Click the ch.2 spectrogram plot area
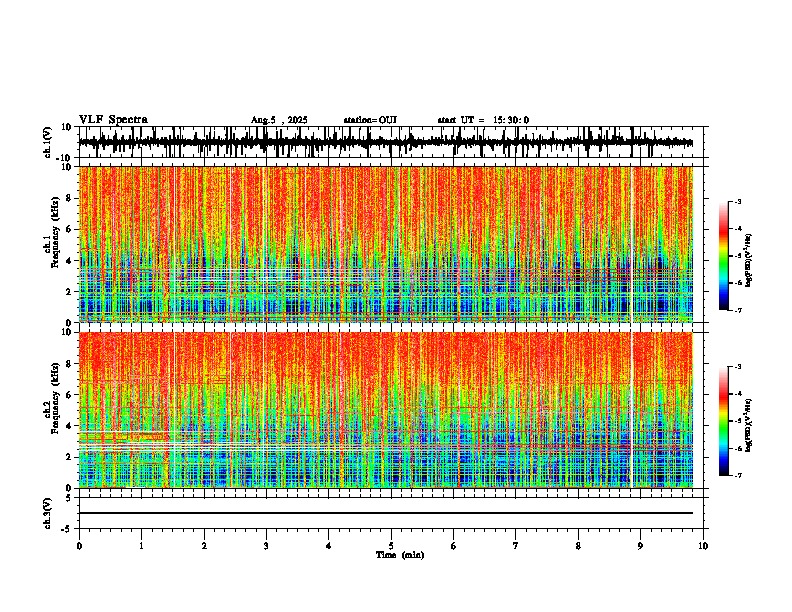The width and height of the screenshot is (792, 612). pyautogui.click(x=385, y=410)
